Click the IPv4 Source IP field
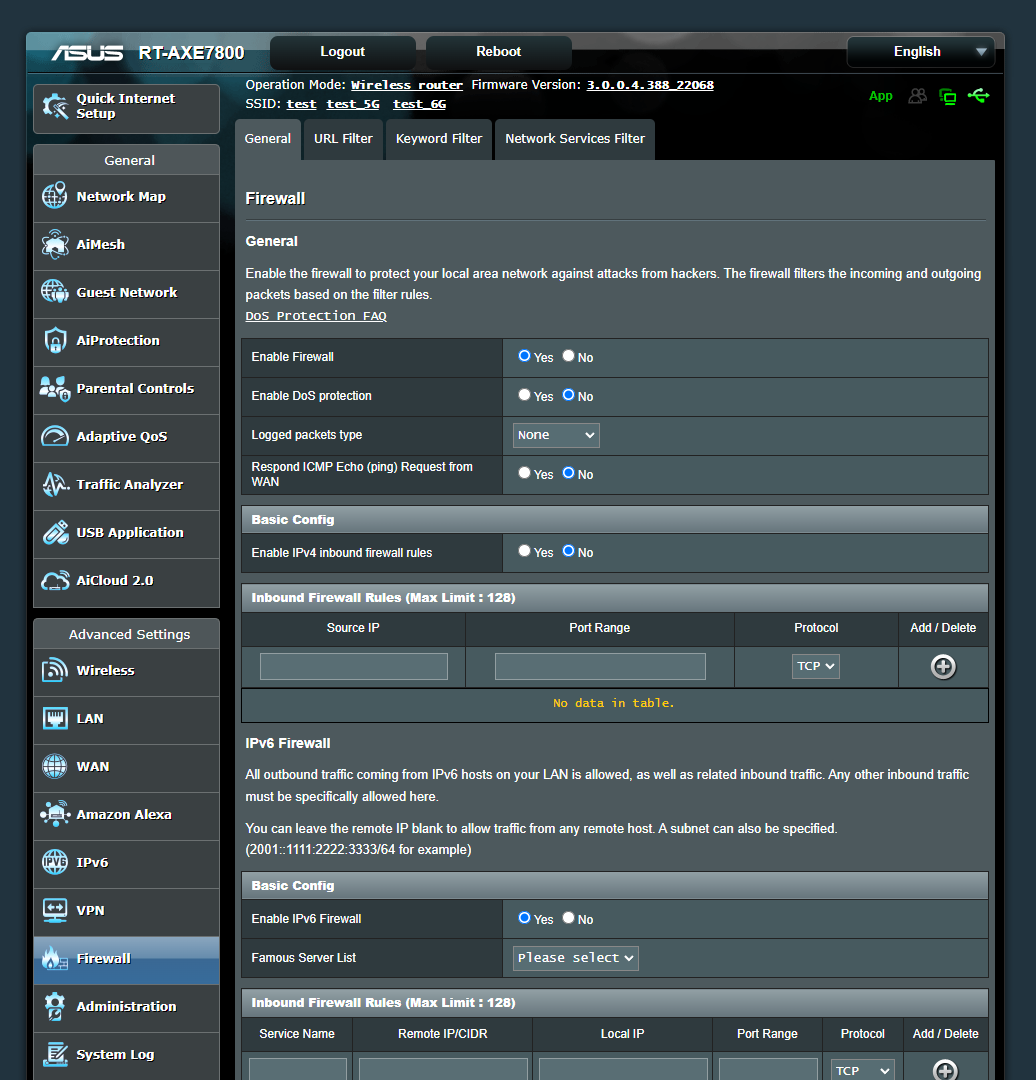This screenshot has height=1080, width=1036. pyautogui.click(x=353, y=667)
